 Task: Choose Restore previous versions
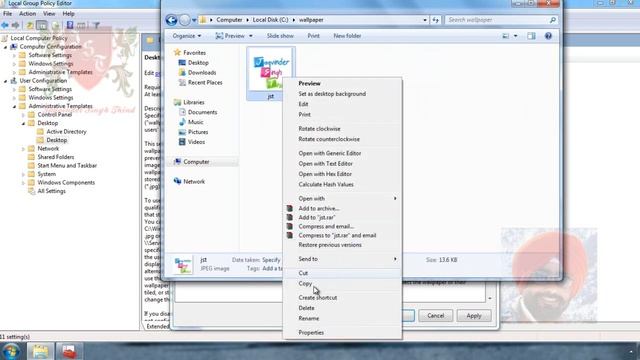(x=330, y=245)
